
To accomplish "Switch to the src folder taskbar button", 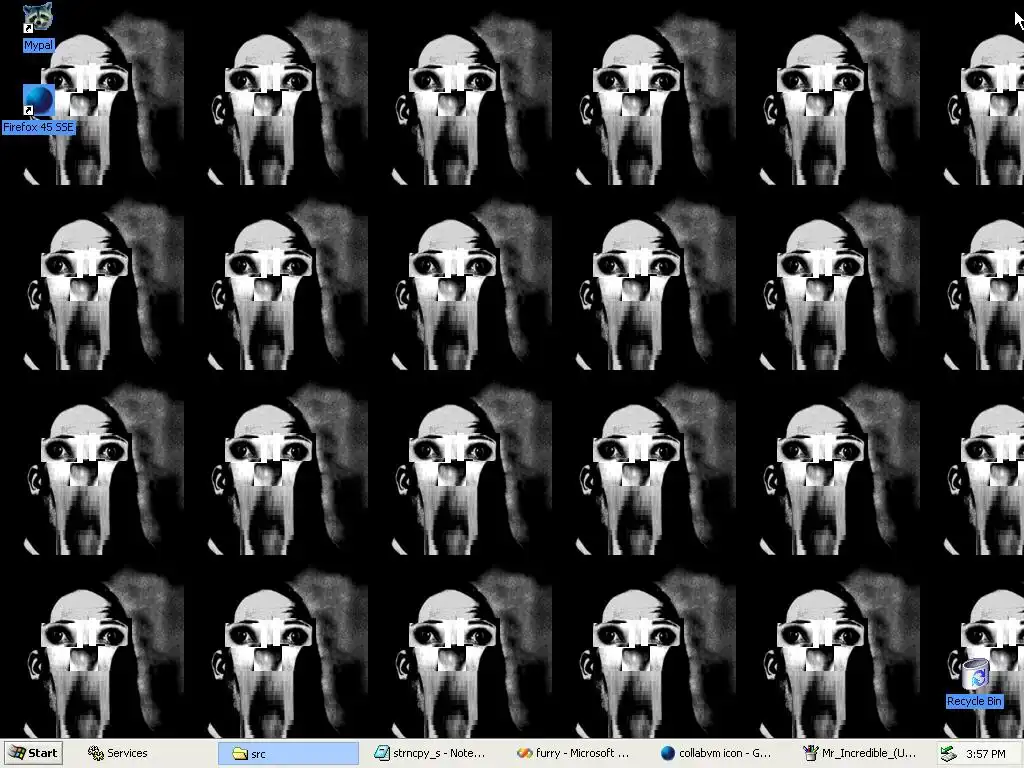I will (x=289, y=754).
